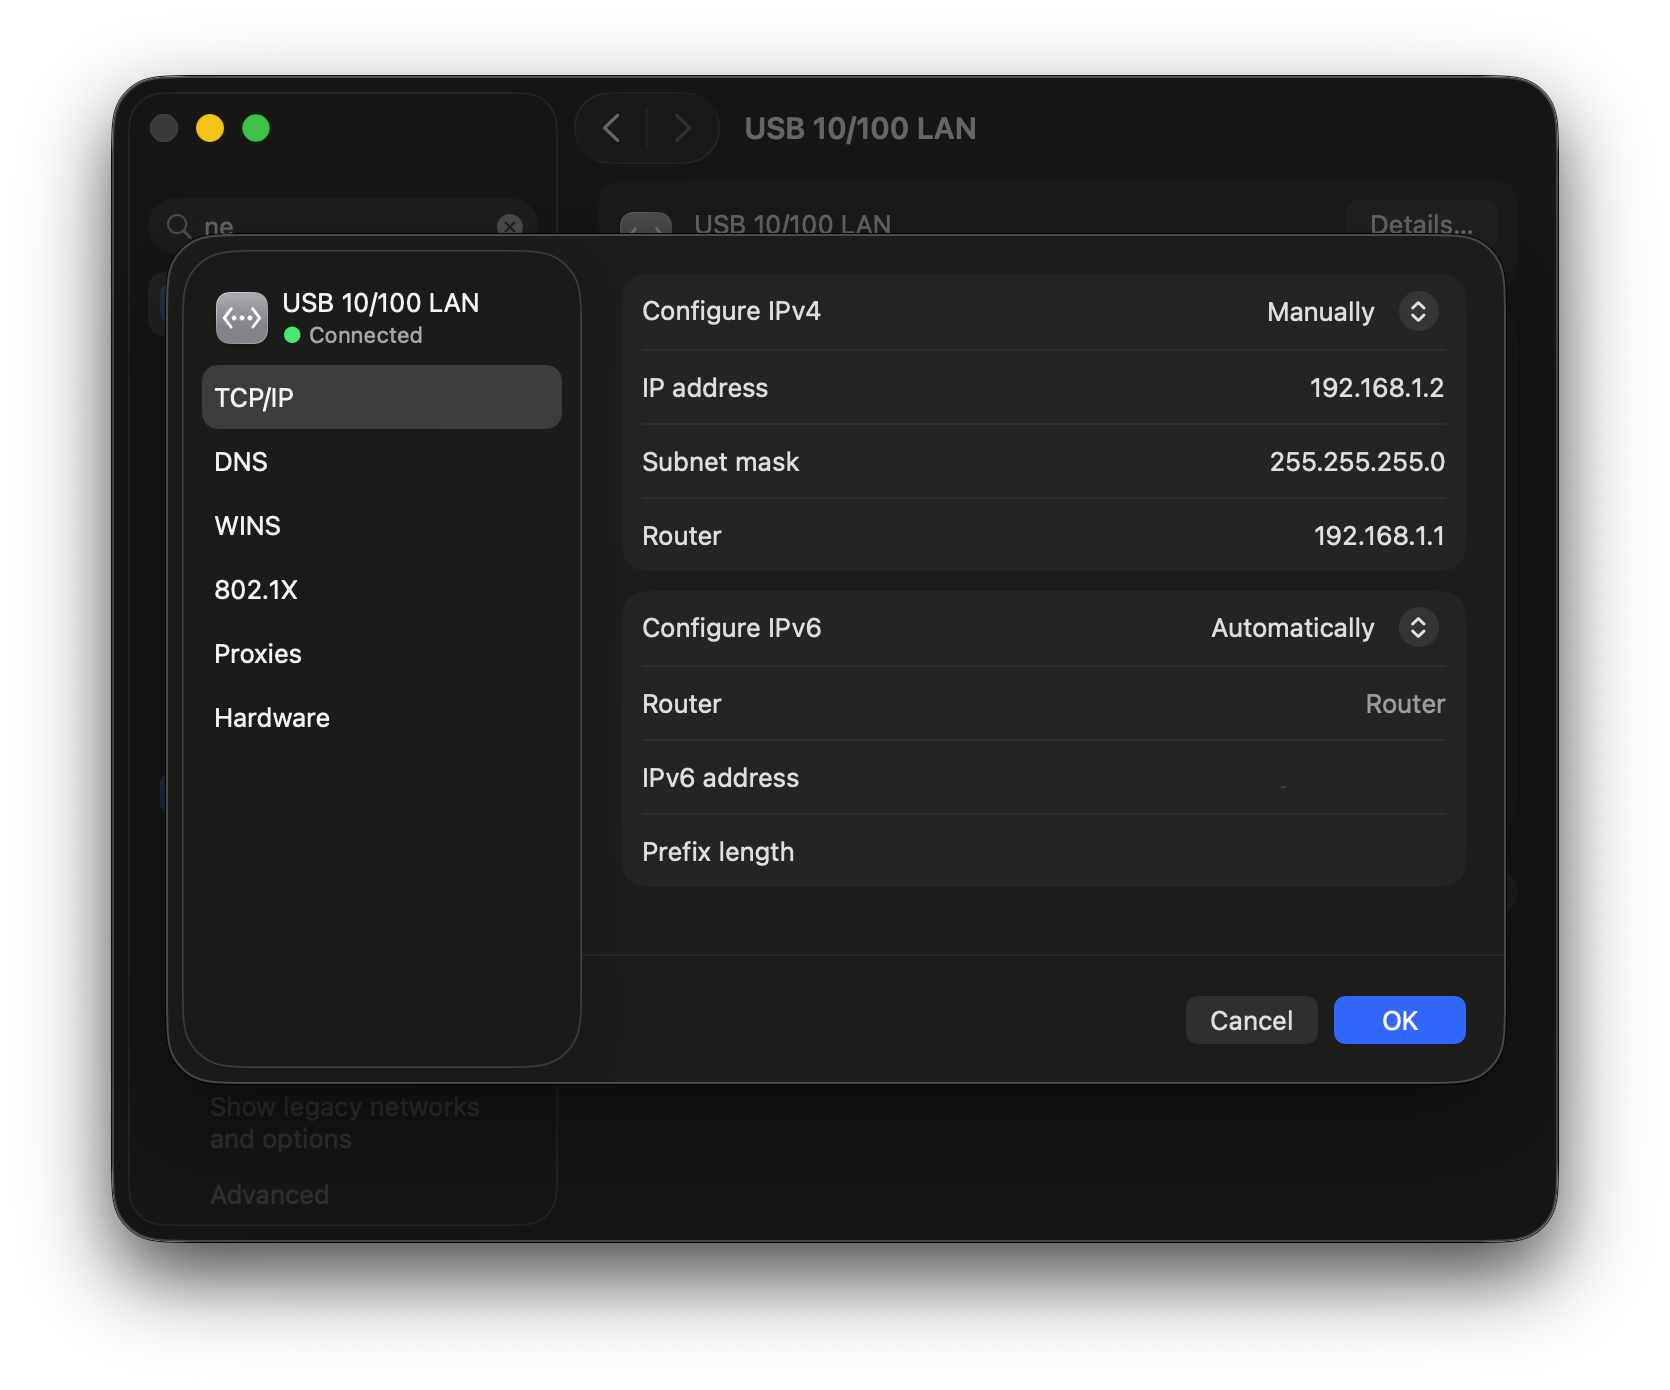This screenshot has height=1390, width=1670.
Task: Click the Cancel button
Action: pyautogui.click(x=1250, y=1020)
